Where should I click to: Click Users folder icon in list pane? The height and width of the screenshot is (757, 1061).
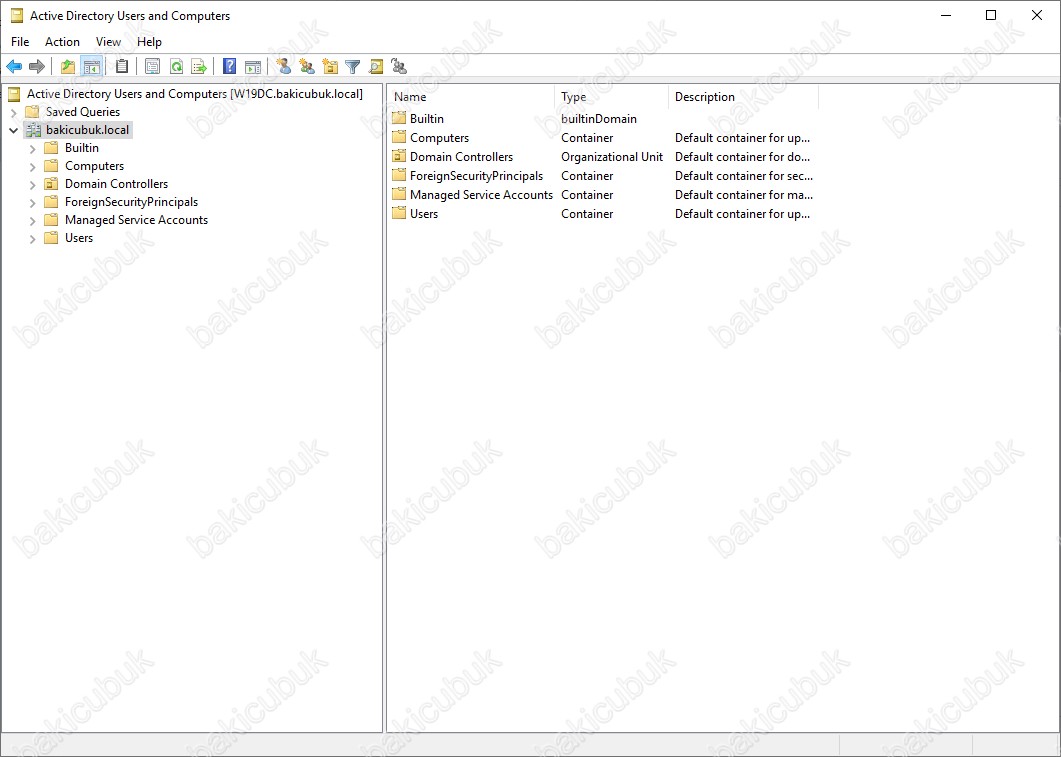point(399,213)
